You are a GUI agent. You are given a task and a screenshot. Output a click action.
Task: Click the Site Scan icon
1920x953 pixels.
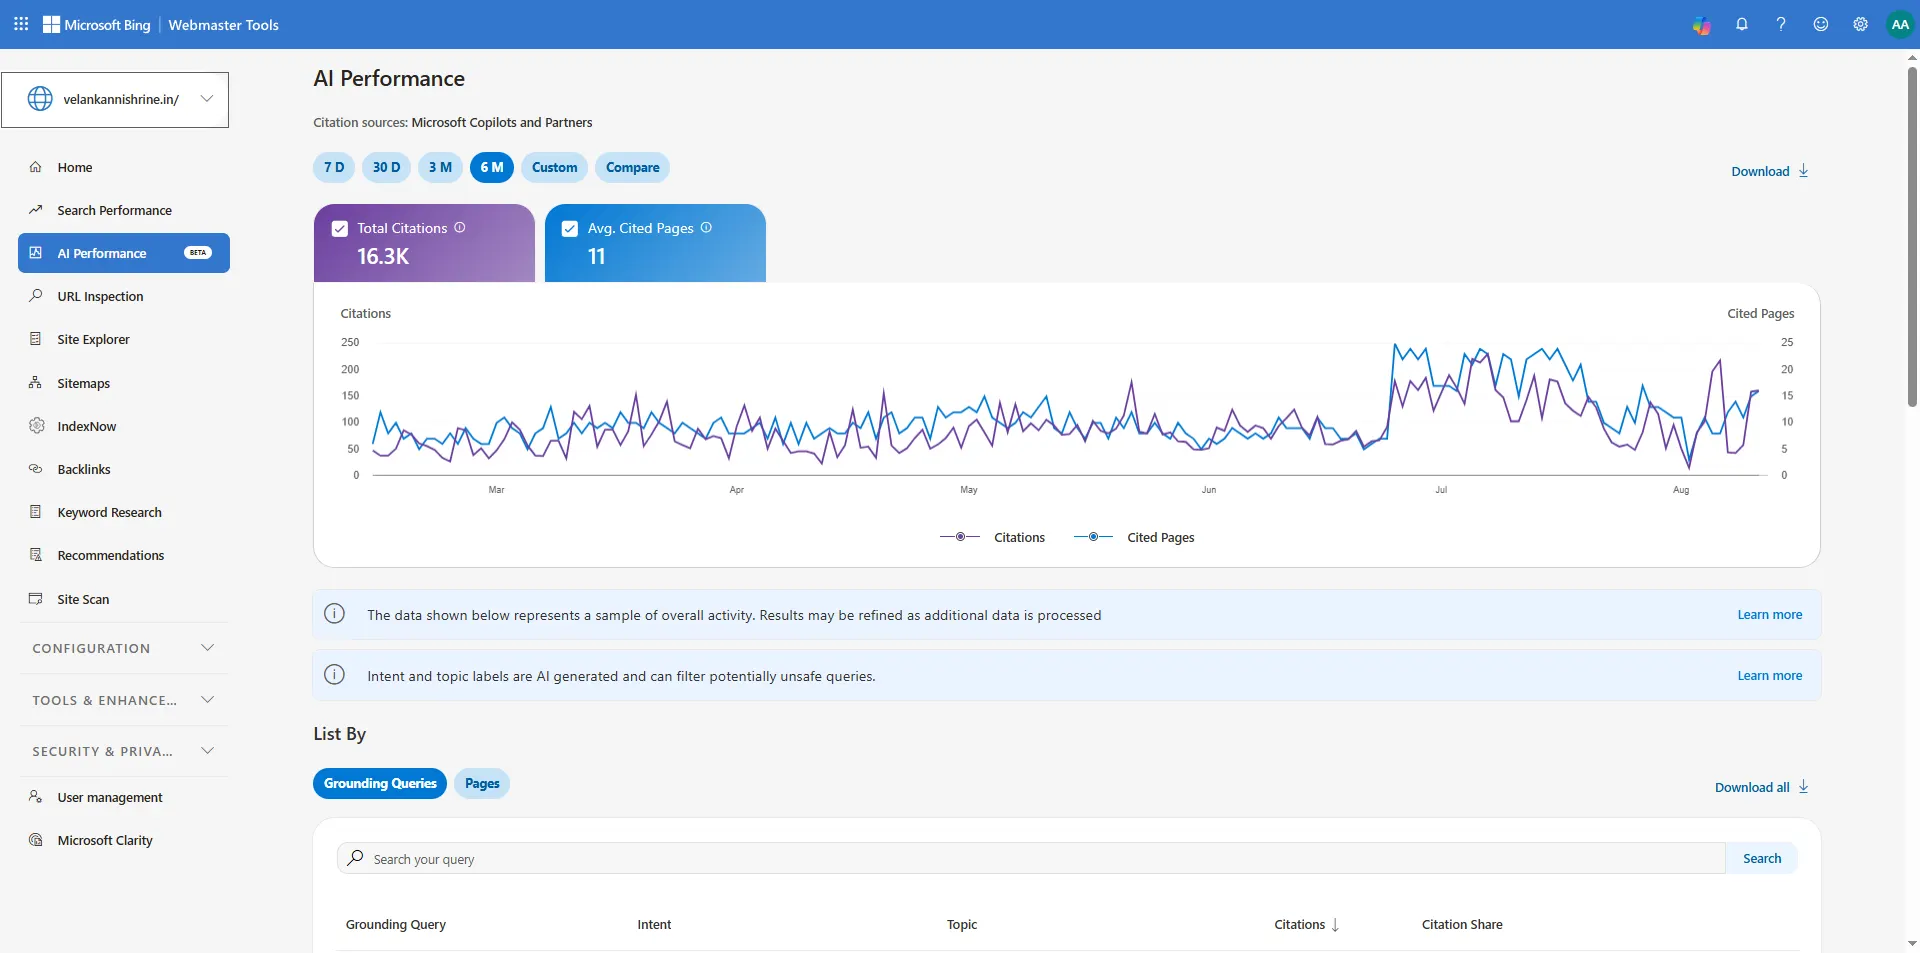pos(36,599)
